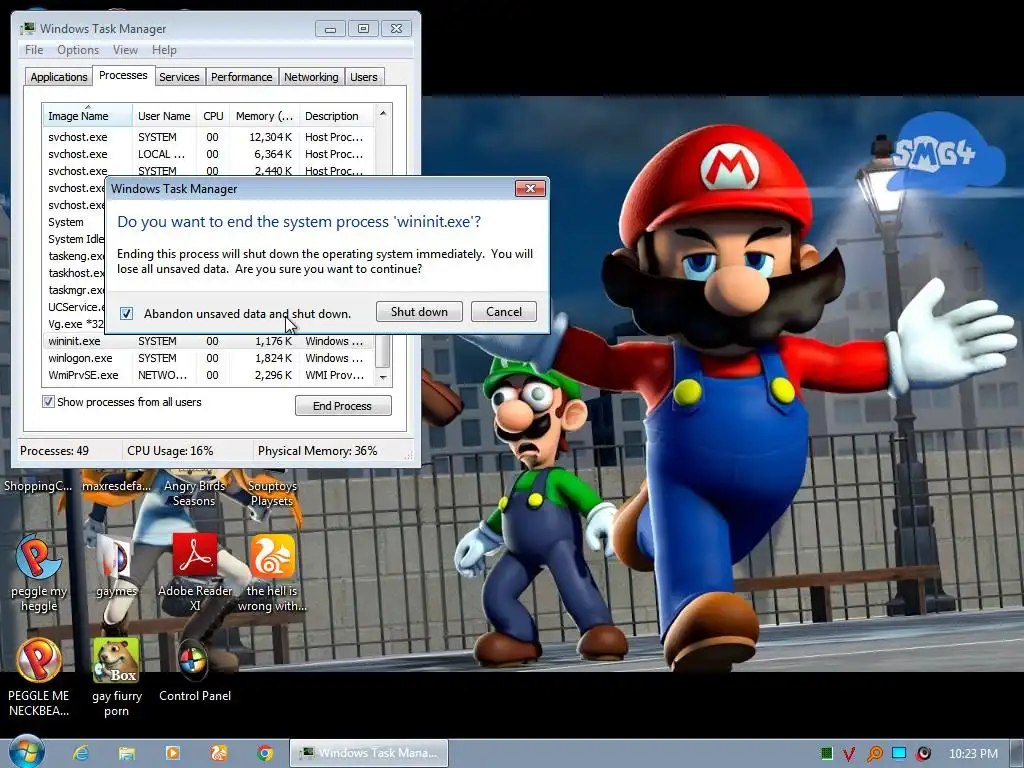Viewport: 1024px width, 768px height.
Task: Toggle 'Show processes from all users' checkbox
Action: [48, 402]
